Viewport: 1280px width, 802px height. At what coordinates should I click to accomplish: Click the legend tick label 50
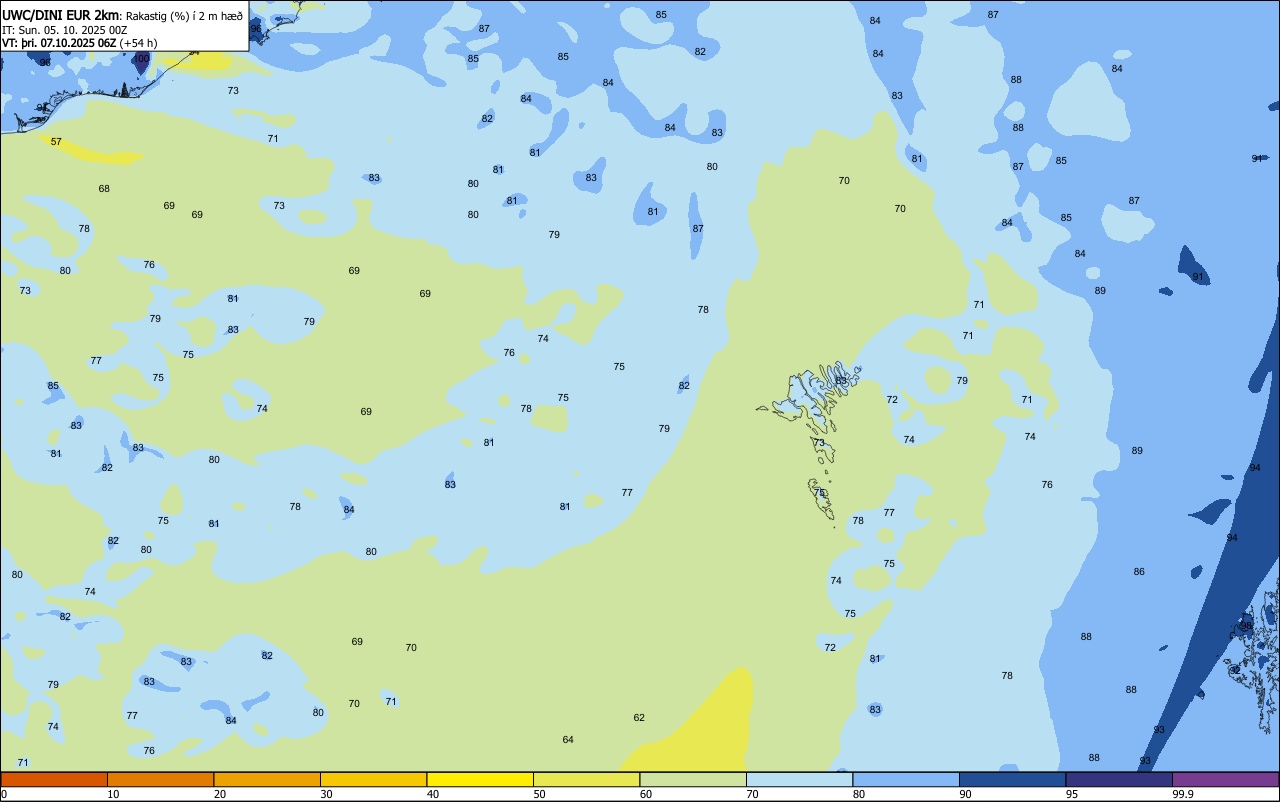click(540, 794)
